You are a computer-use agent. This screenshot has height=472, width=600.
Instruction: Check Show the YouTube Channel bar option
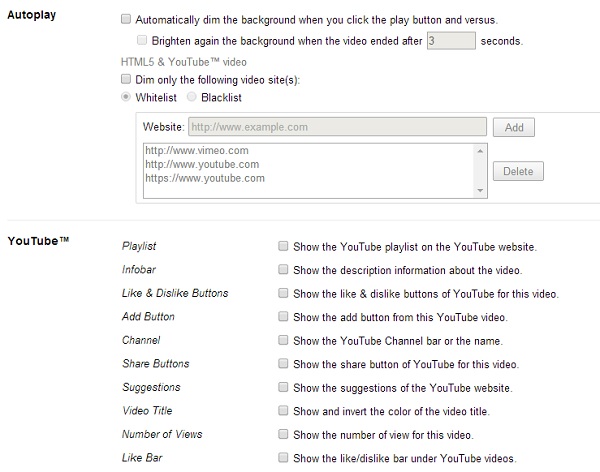tap(283, 340)
